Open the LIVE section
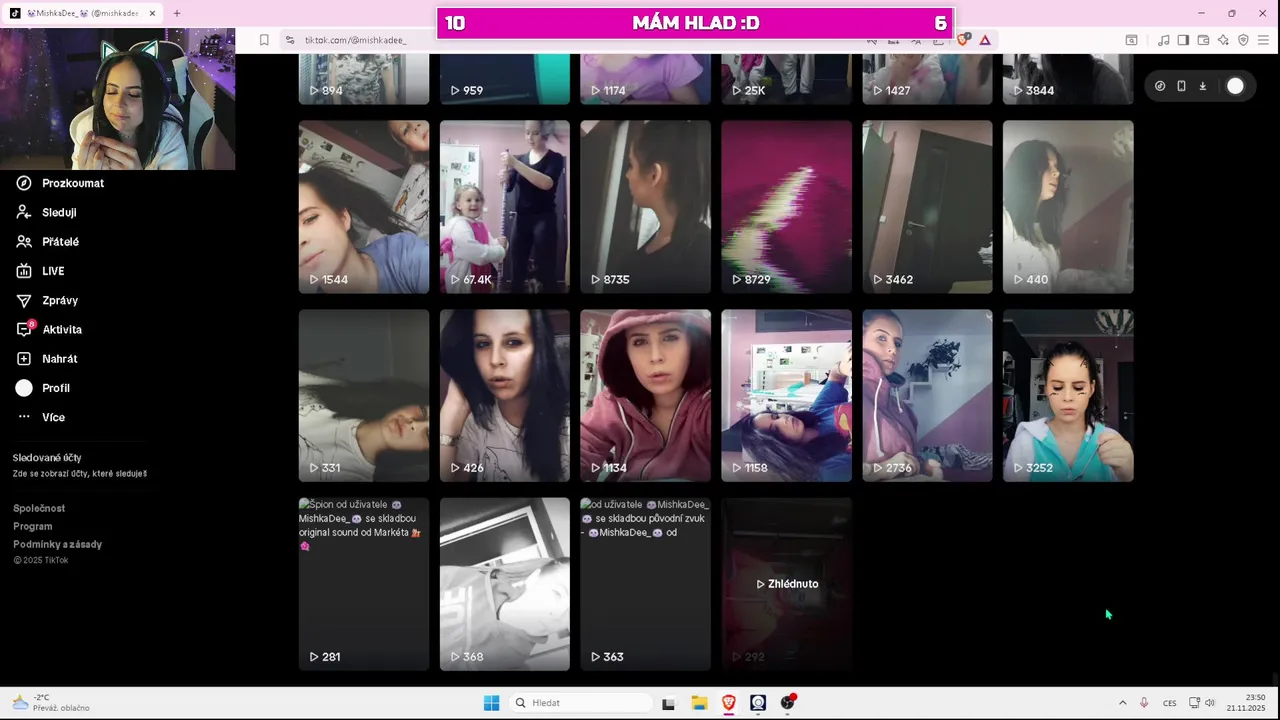Image resolution: width=1280 pixels, height=720 pixels. click(x=41, y=271)
